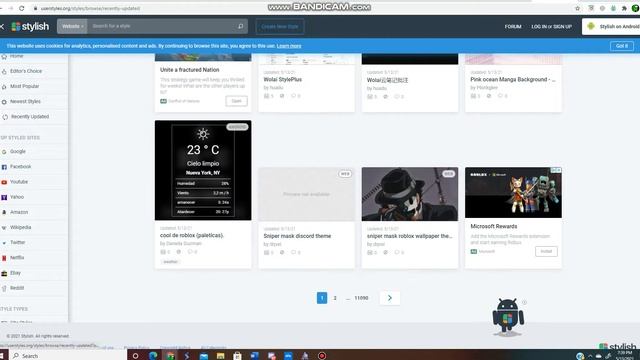The height and width of the screenshot is (360, 640).
Task: Open Reddit styles in sidebar
Action: pyautogui.click(x=17, y=288)
